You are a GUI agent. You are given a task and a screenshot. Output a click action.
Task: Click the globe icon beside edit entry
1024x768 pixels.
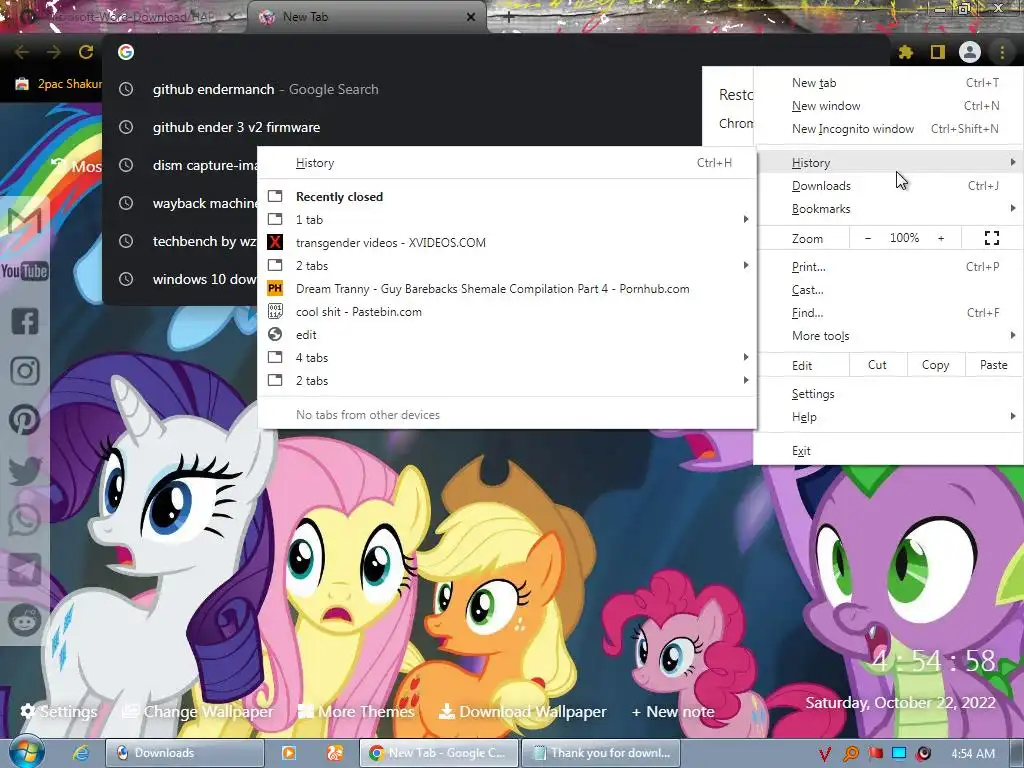point(275,334)
